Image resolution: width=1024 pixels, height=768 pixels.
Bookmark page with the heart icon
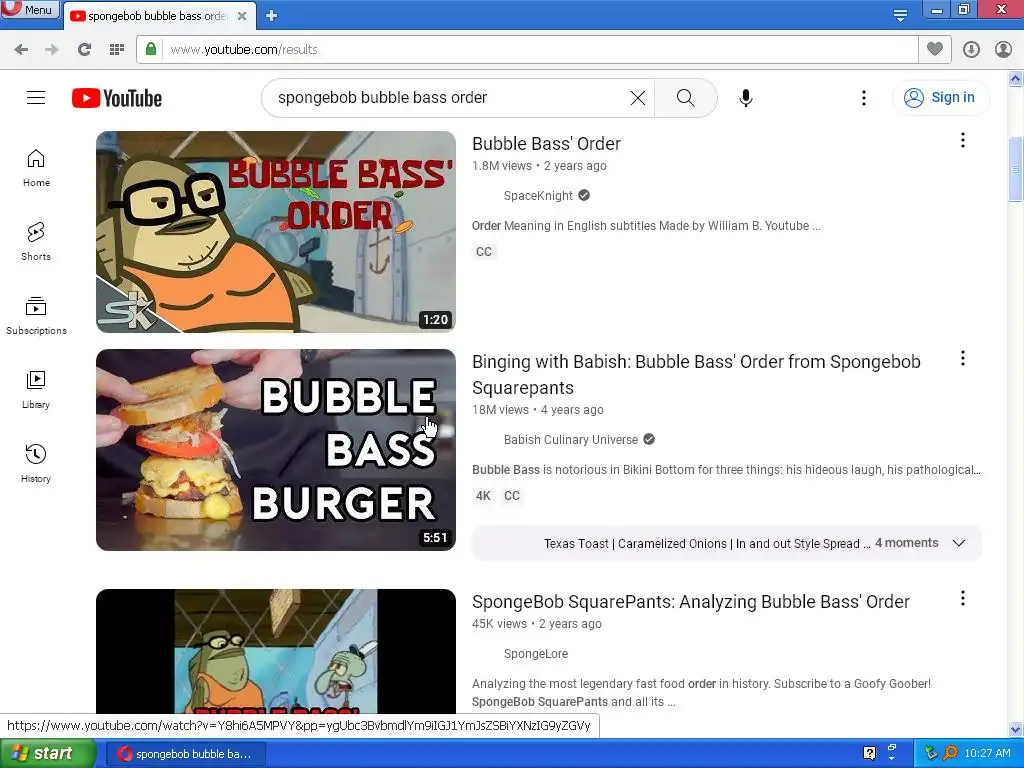[x=935, y=49]
